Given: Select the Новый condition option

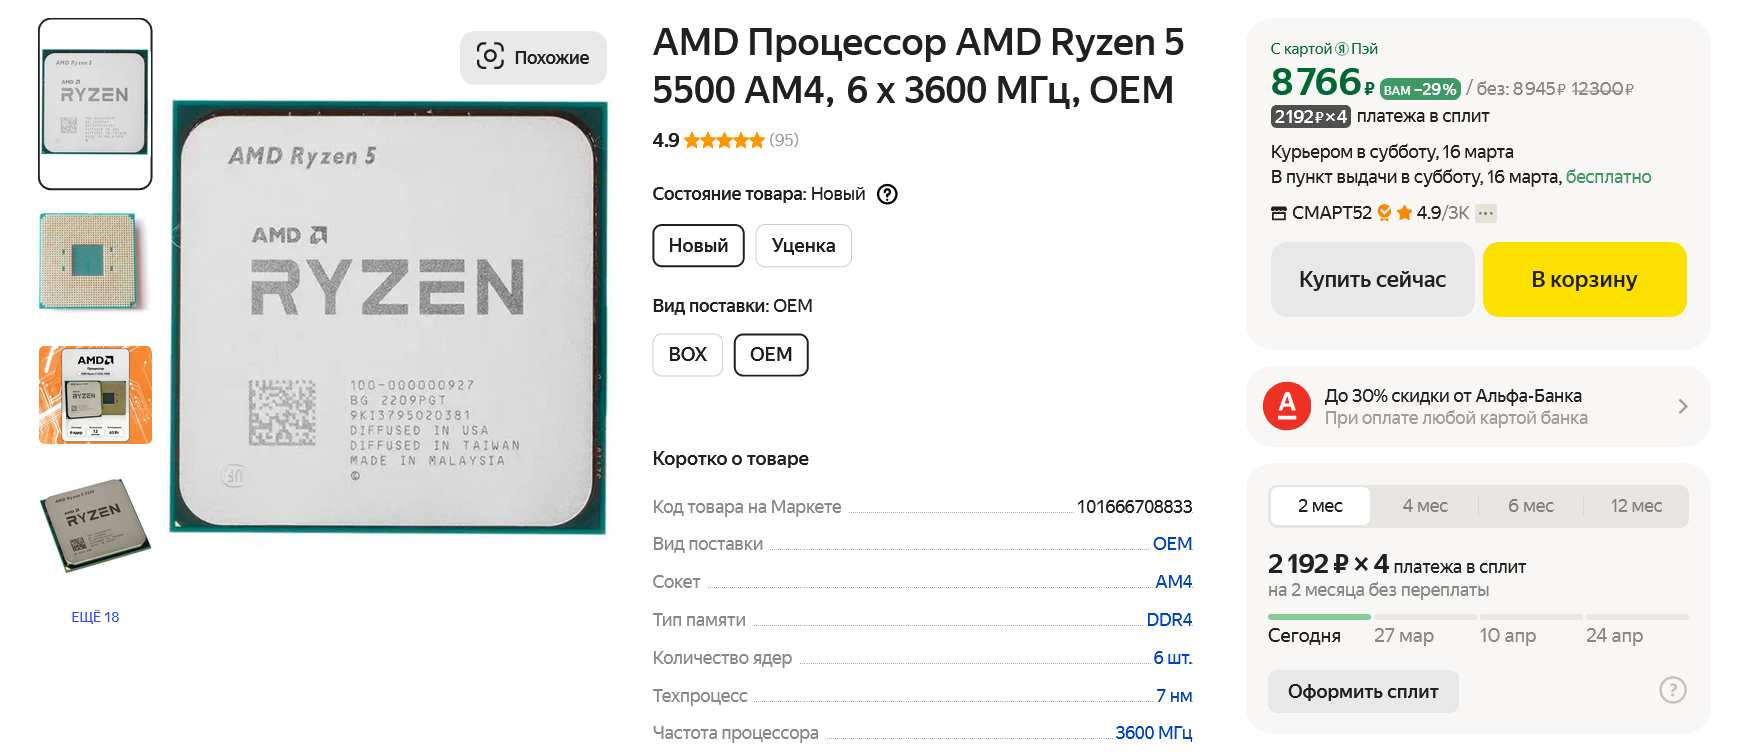Looking at the screenshot, I should 698,246.
